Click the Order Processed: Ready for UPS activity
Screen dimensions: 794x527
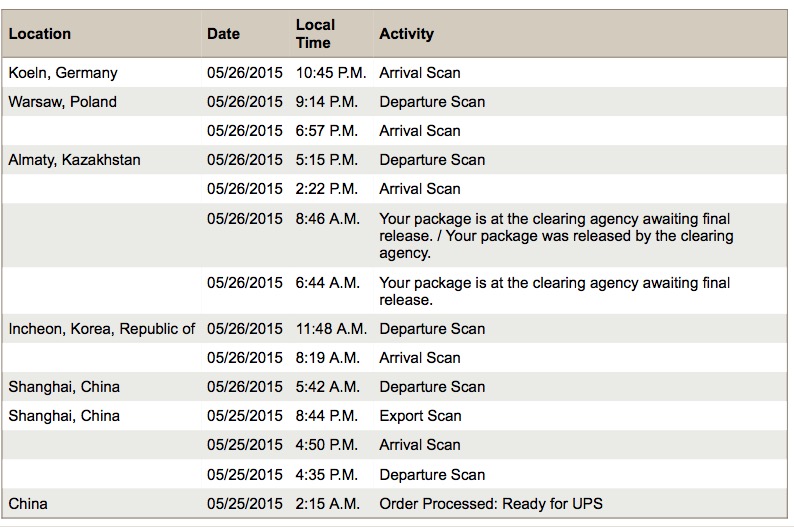coord(491,504)
